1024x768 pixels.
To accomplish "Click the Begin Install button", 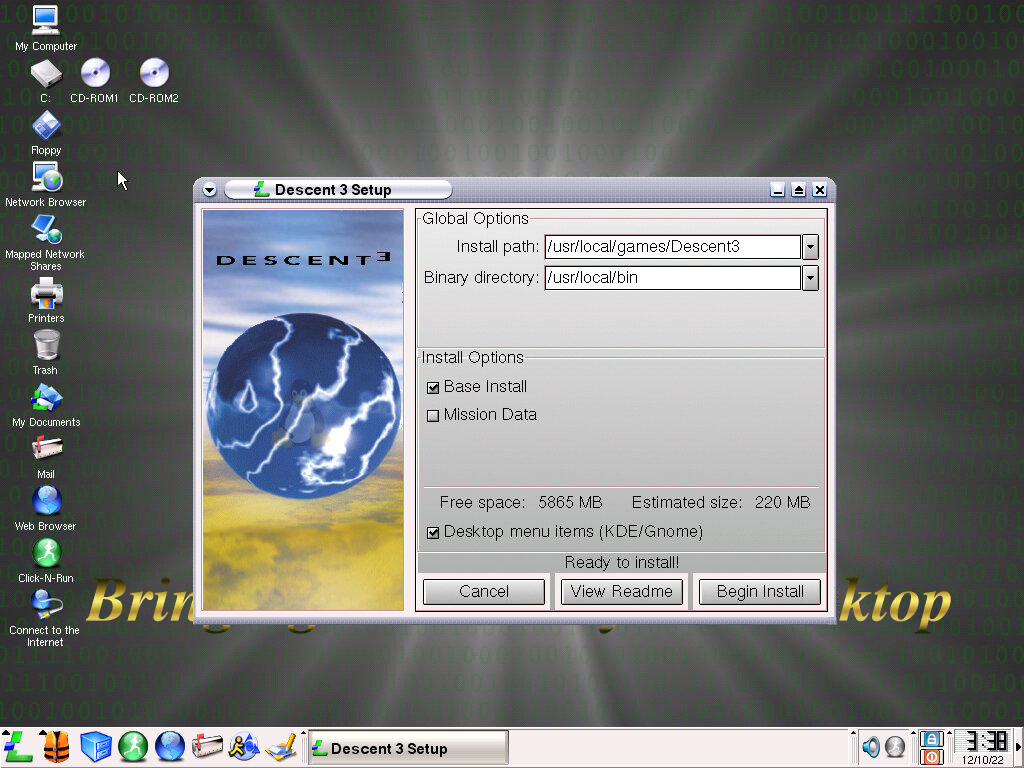I will click(x=760, y=592).
